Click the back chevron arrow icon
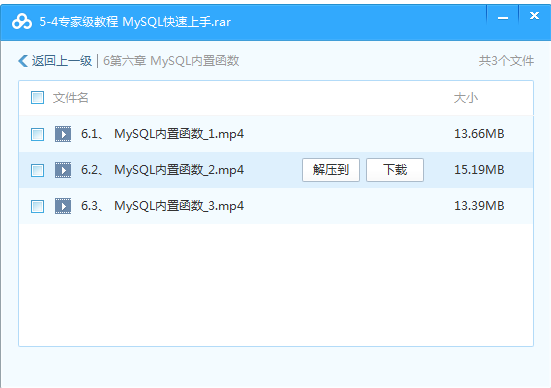 click(x=23, y=61)
